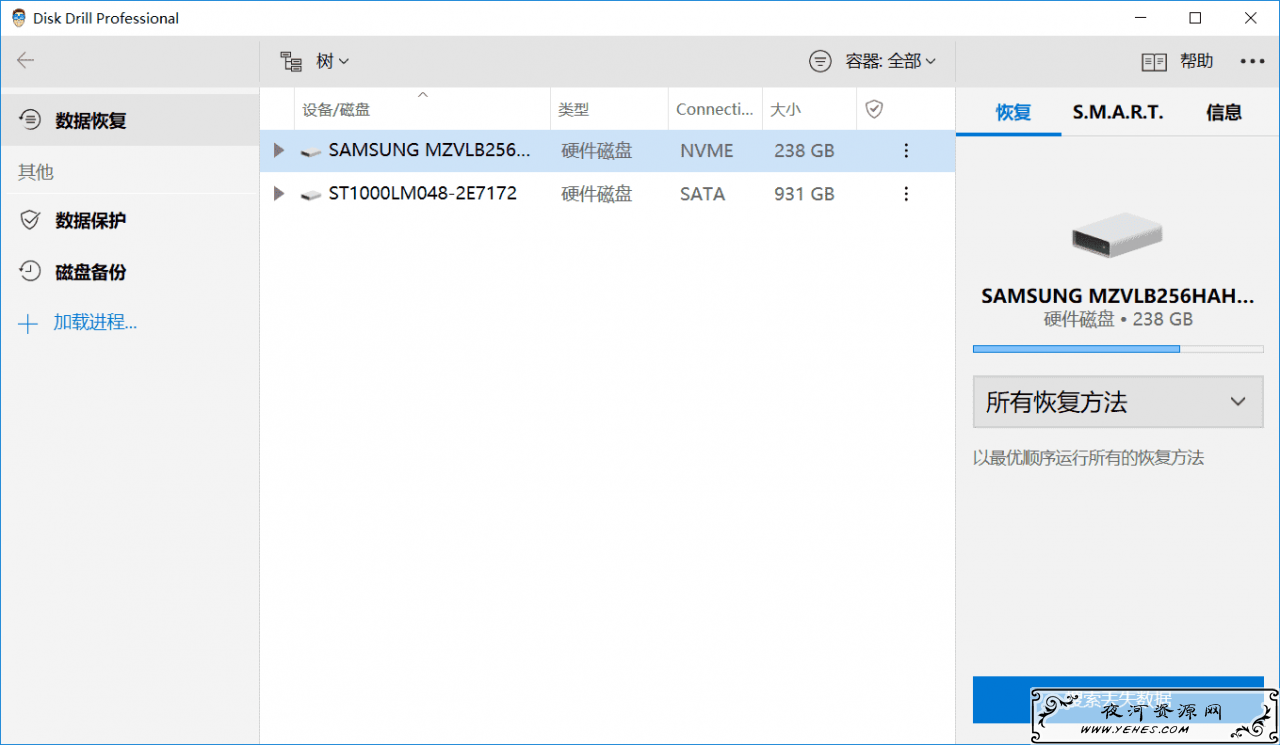Image resolution: width=1280 pixels, height=745 pixels.
Task: Sort by 设备/磁盘 column header
Action: tap(422, 109)
